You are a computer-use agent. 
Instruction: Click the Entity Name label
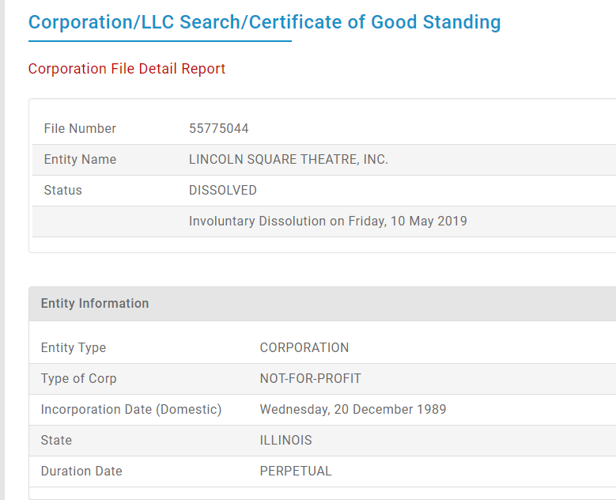pyautogui.click(x=80, y=159)
